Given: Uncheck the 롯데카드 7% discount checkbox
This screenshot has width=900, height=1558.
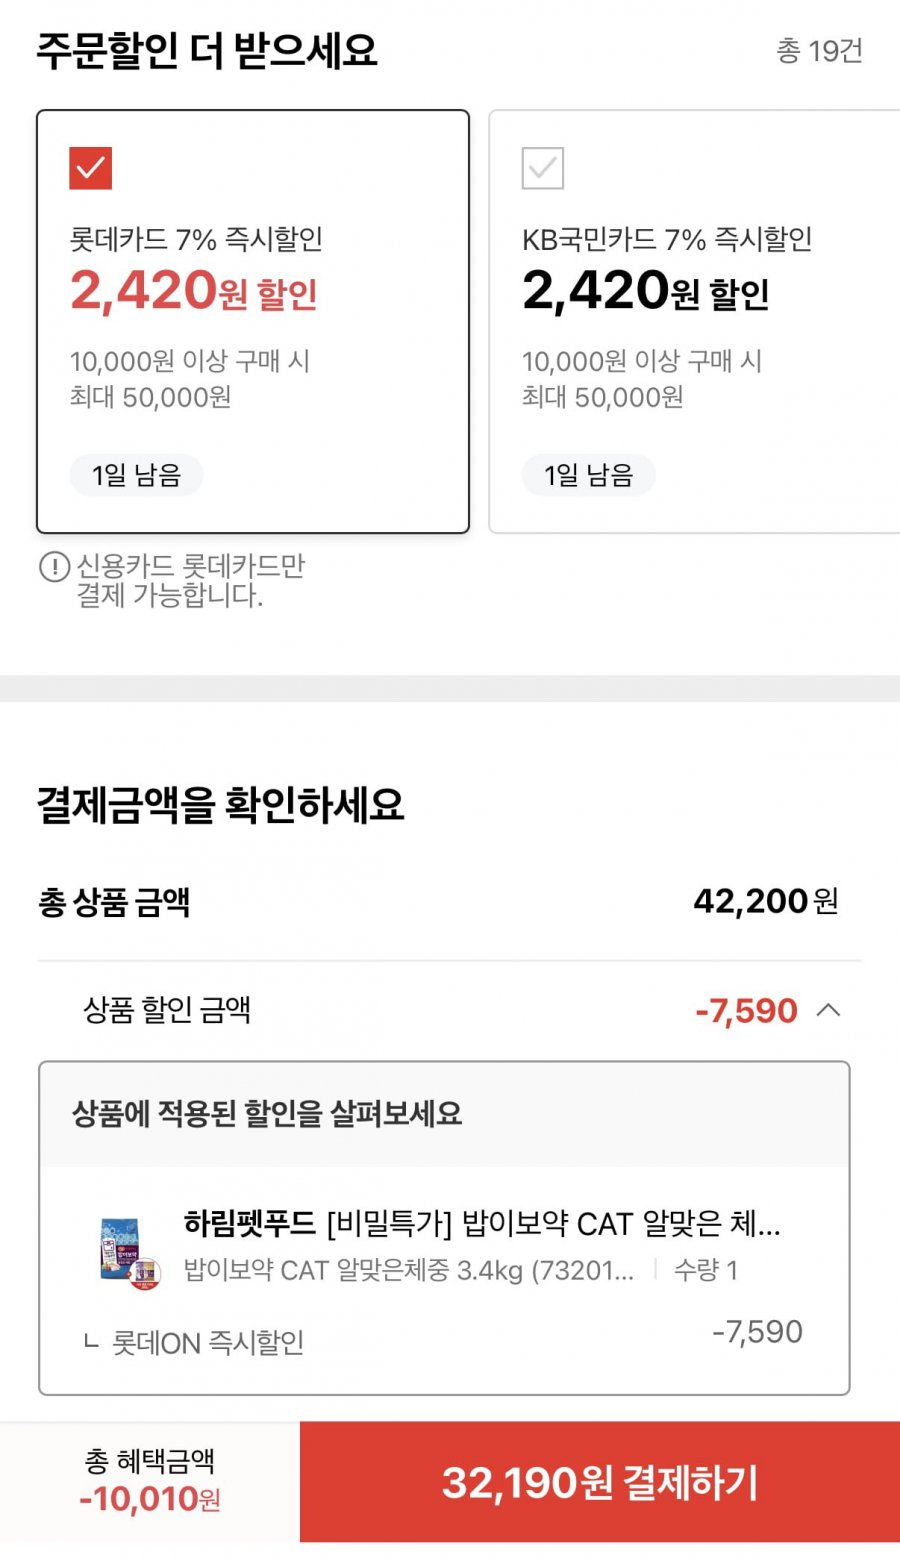Looking at the screenshot, I should coord(91,168).
